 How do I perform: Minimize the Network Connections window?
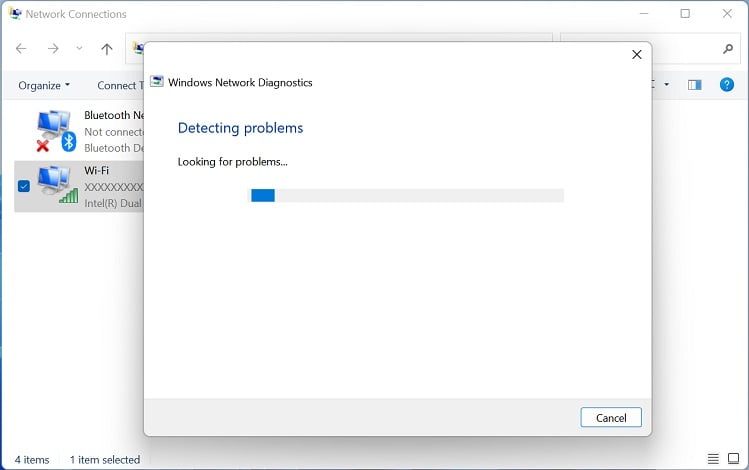point(644,13)
